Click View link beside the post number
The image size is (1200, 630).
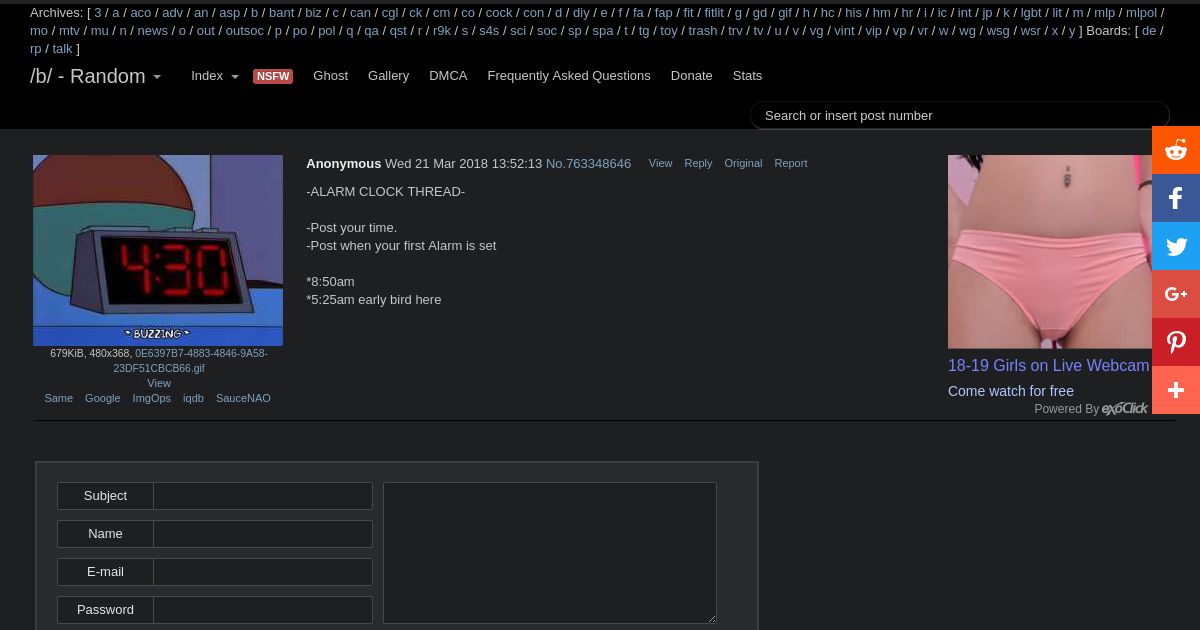(x=660, y=163)
